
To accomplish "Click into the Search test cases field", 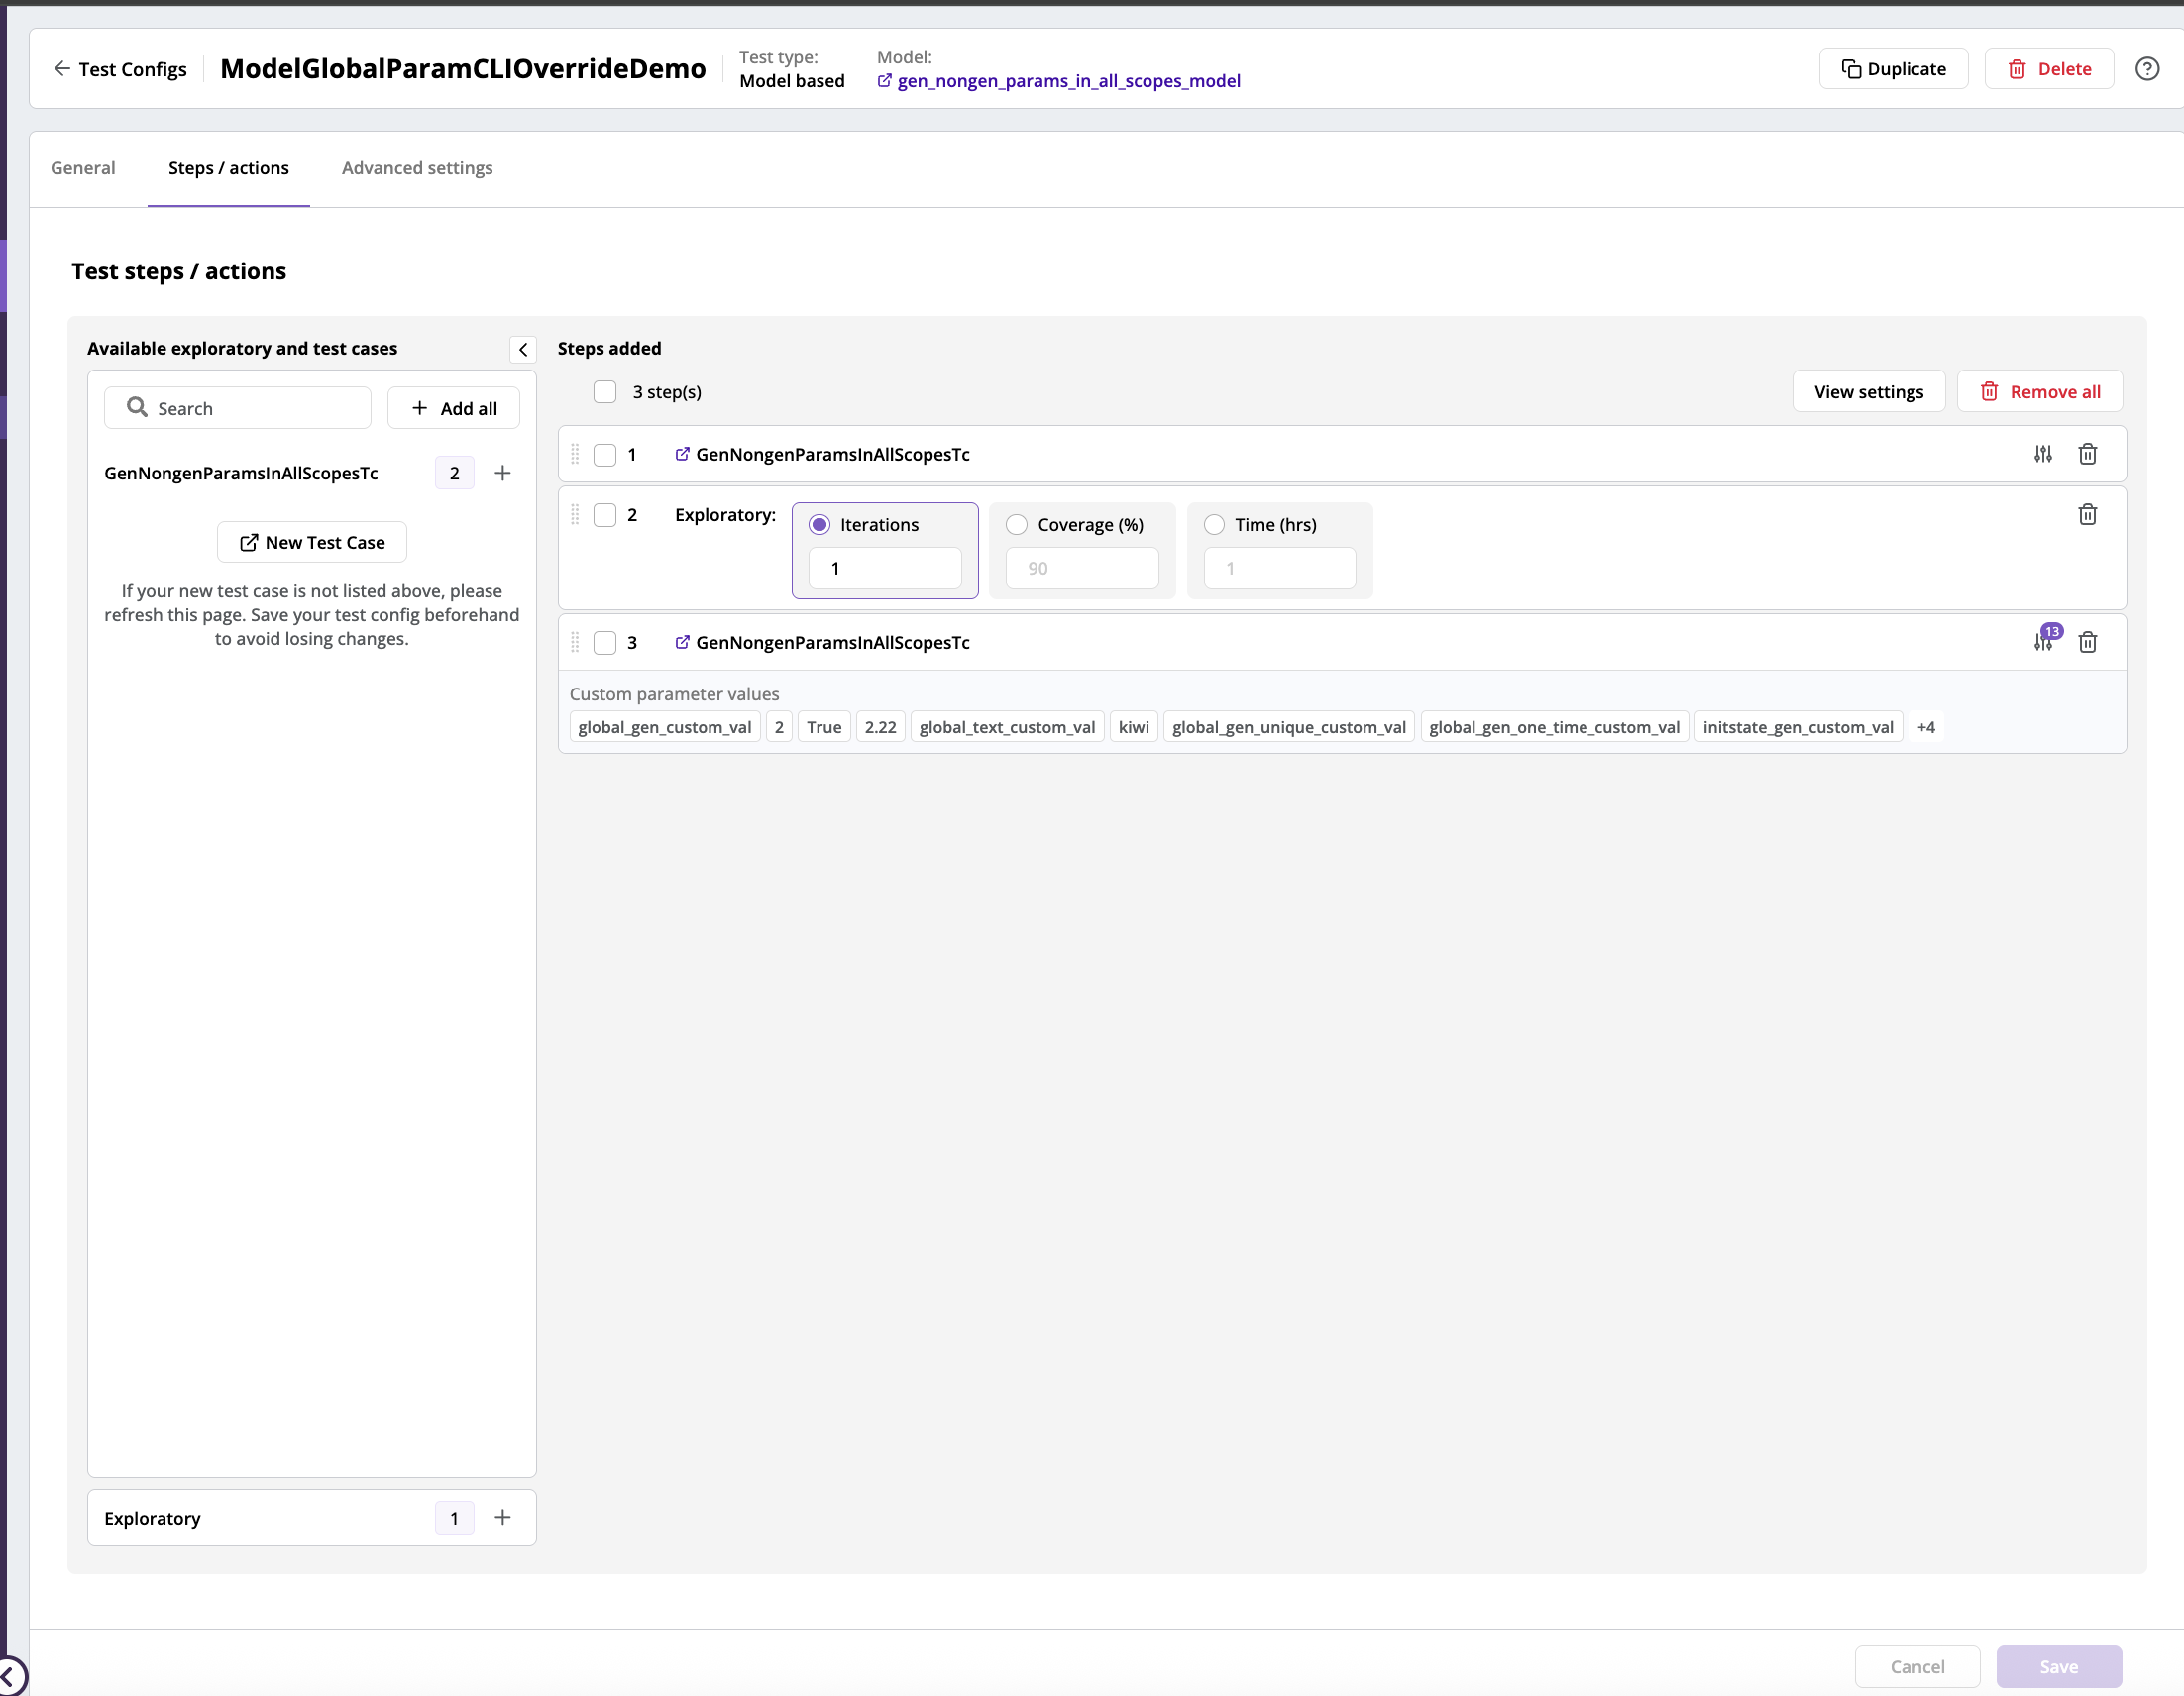I will [x=237, y=407].
